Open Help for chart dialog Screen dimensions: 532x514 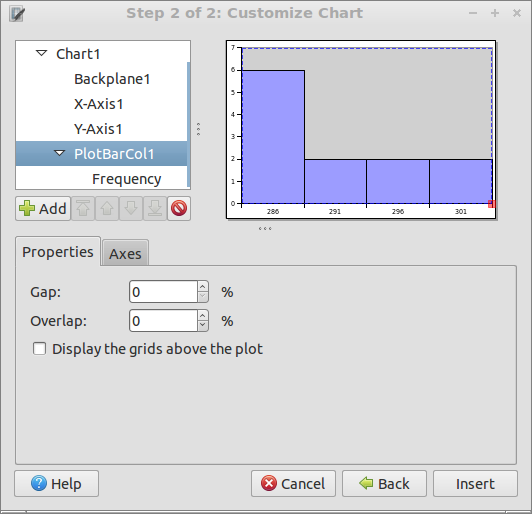(x=57, y=483)
